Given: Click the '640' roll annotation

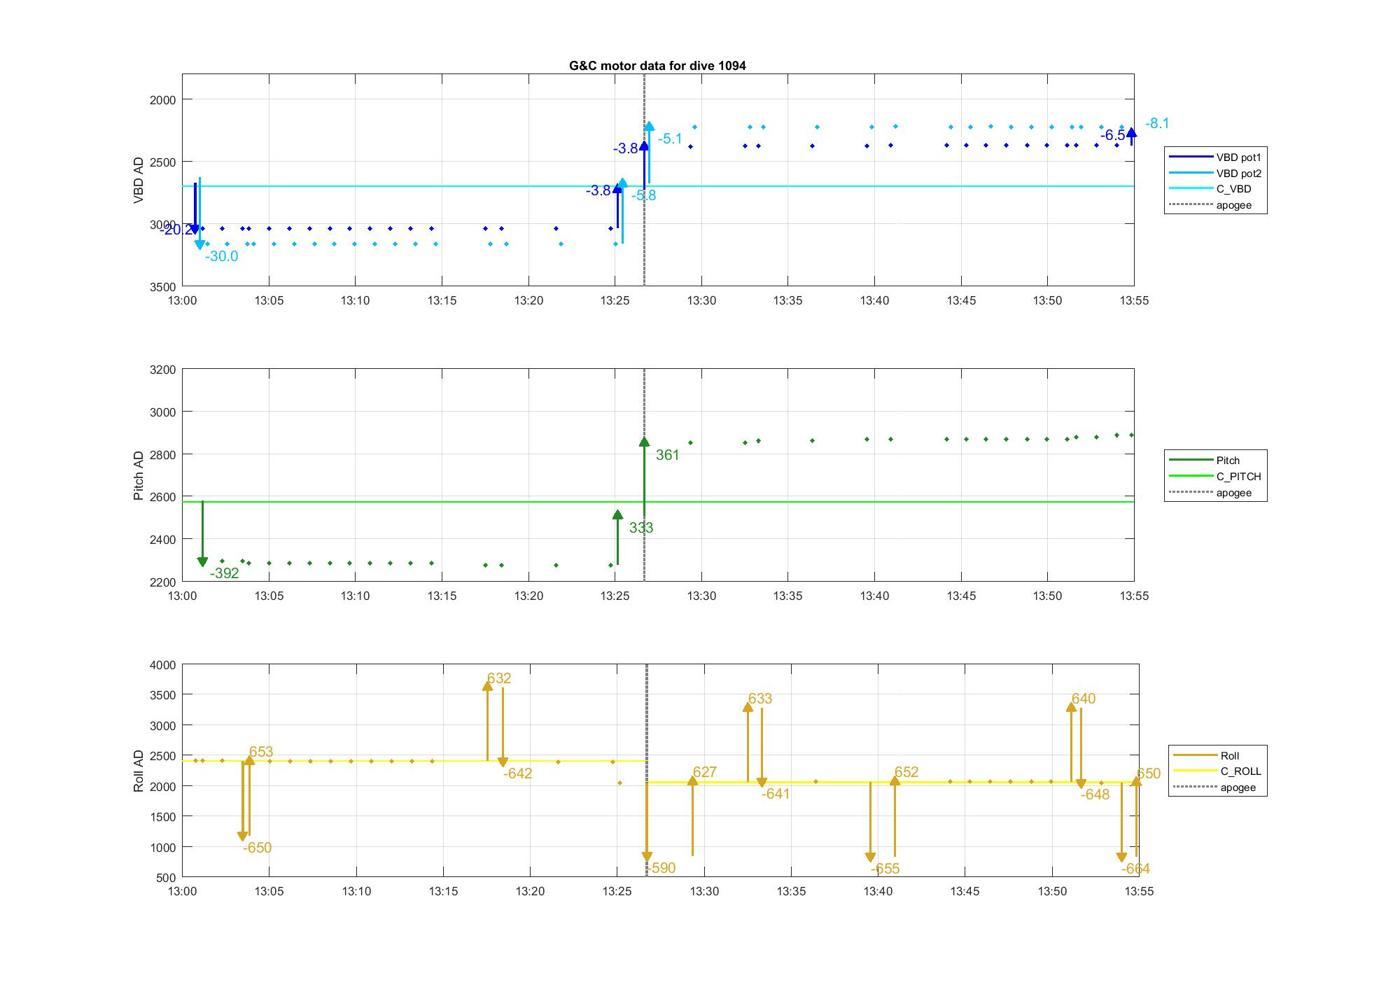Looking at the screenshot, I should pyautogui.click(x=1083, y=699).
